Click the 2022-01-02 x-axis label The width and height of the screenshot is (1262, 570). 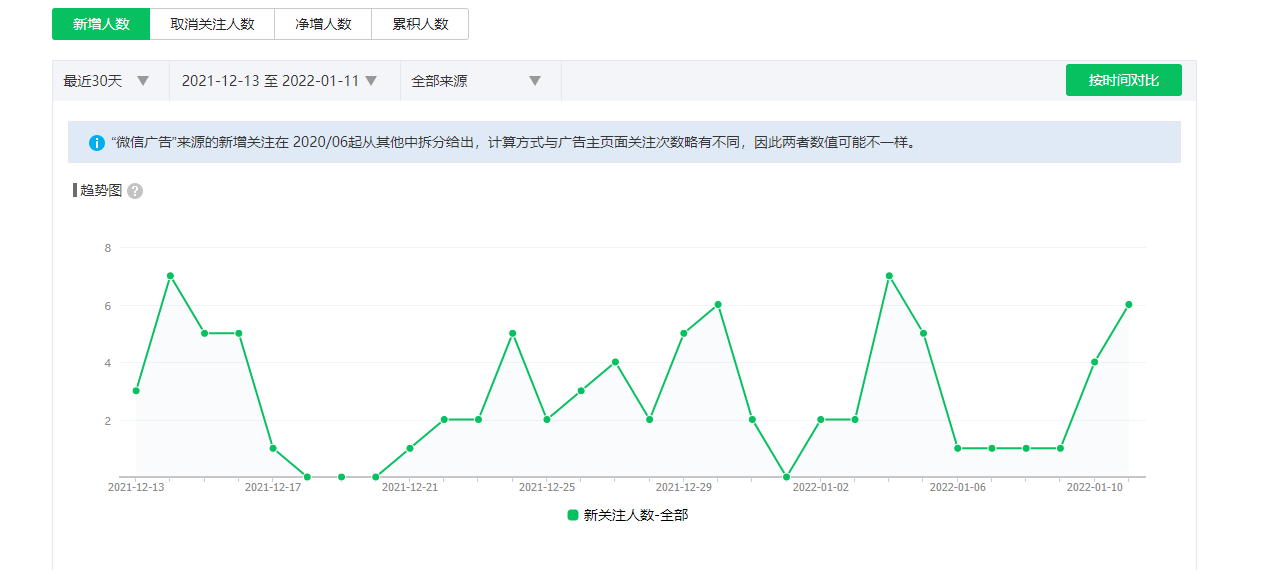[x=820, y=488]
